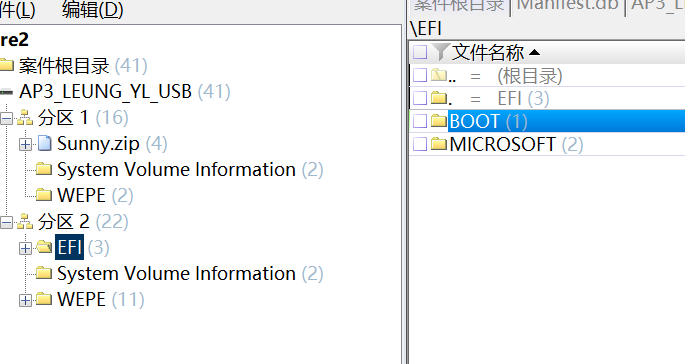Click the AP3_LEUNG_YL_USB drive icon
The height and width of the screenshot is (364, 685).
(7, 92)
